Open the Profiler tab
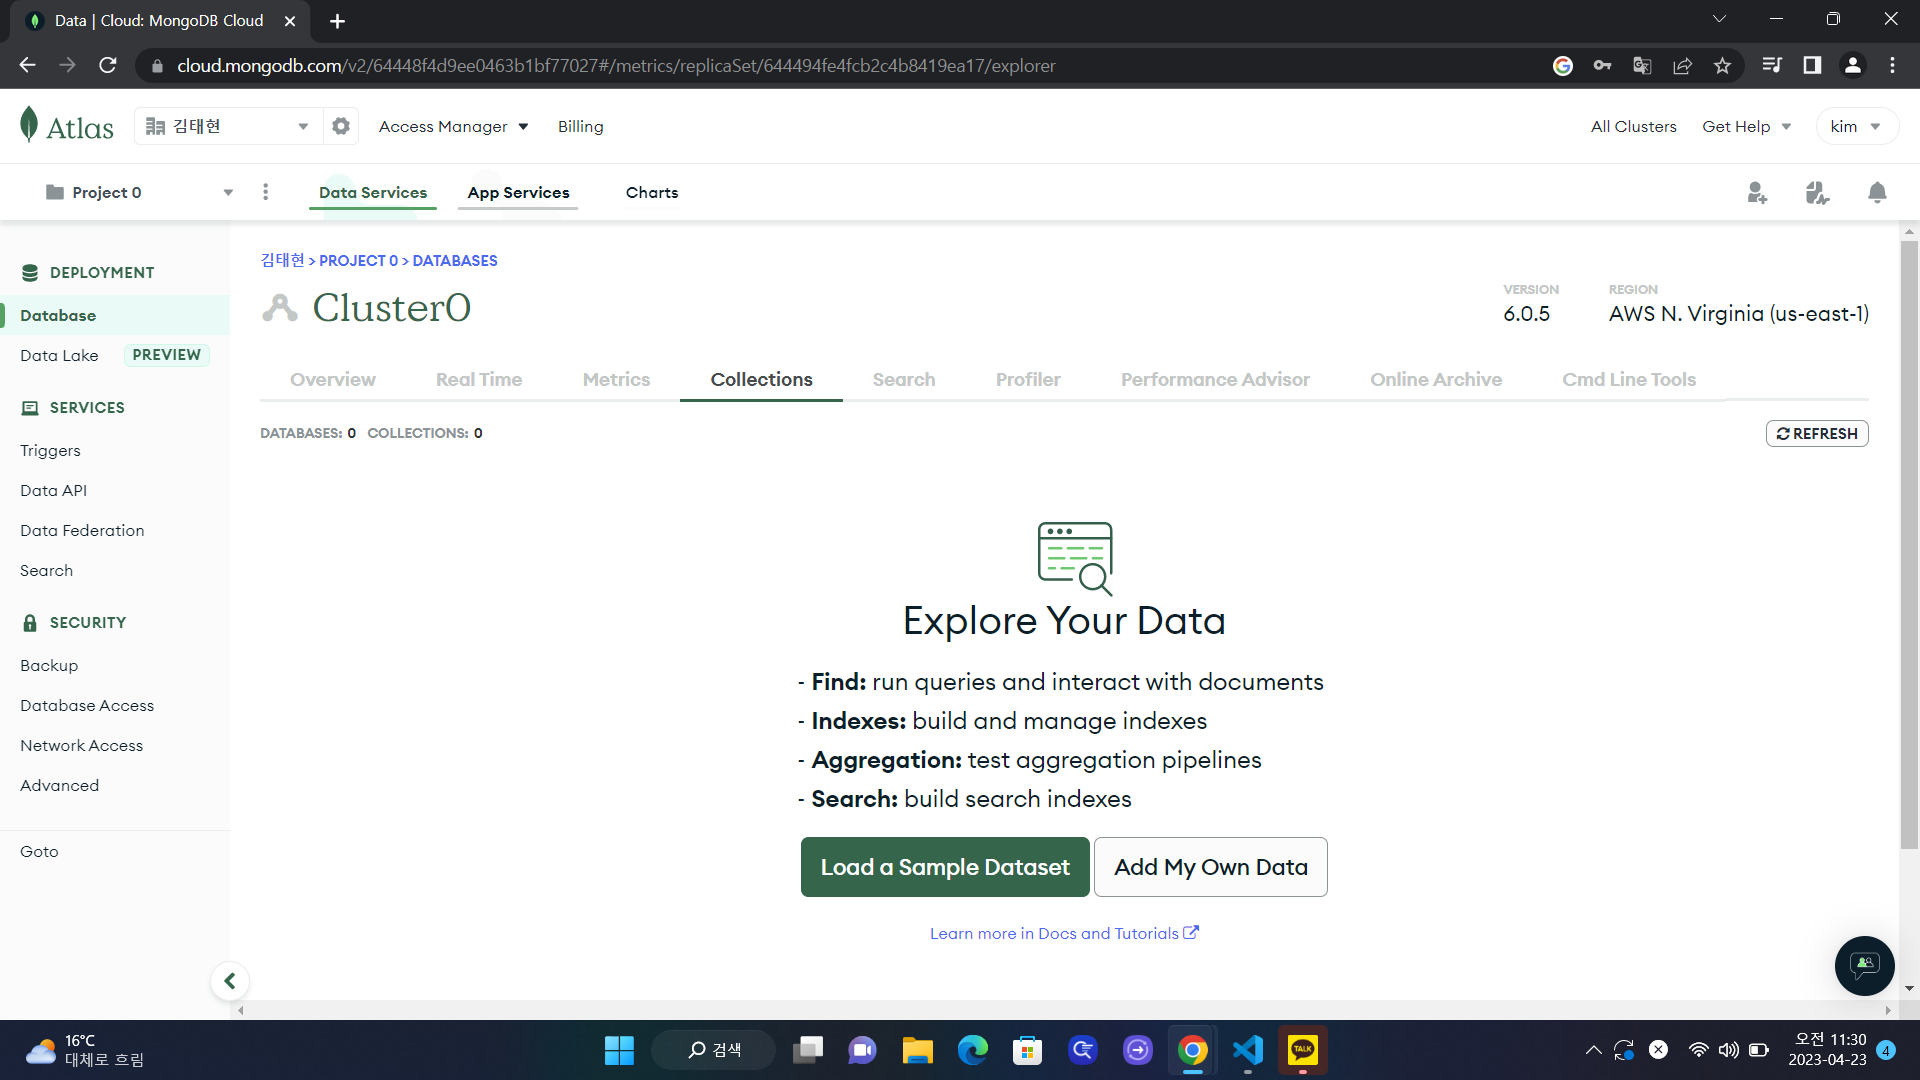 point(1028,379)
